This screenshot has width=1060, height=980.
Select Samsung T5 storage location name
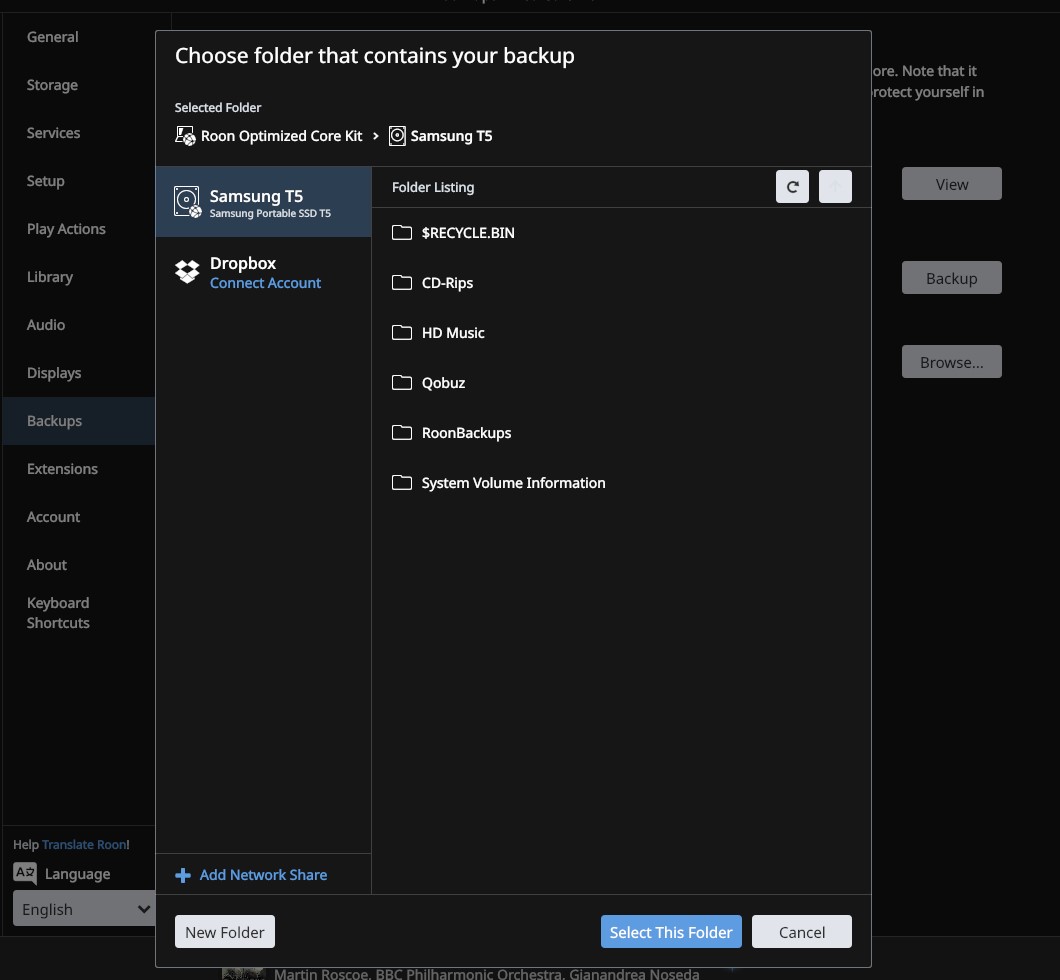point(256,196)
